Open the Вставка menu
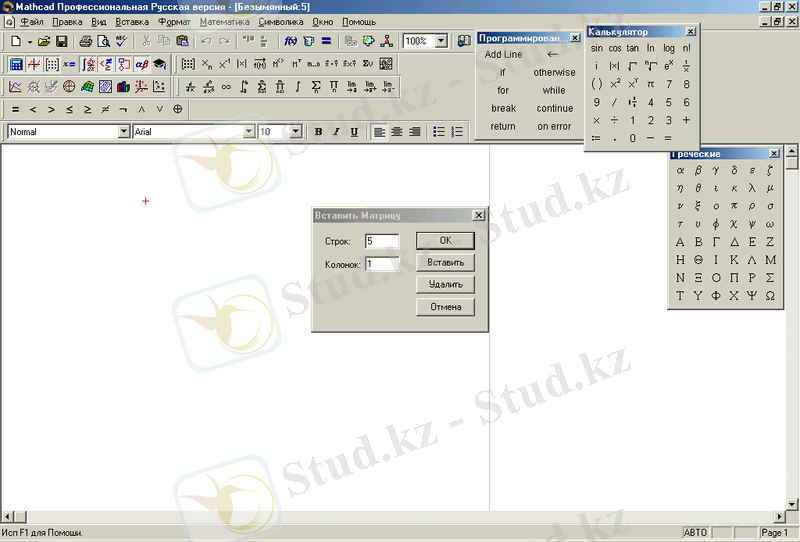Image resolution: width=800 pixels, height=542 pixels. click(132, 22)
